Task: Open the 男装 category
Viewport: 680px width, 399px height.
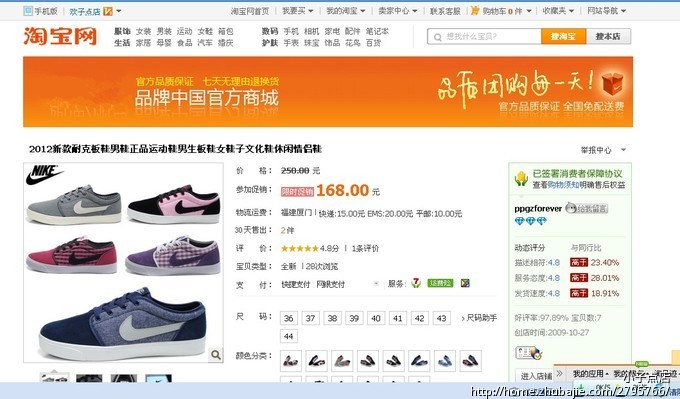Action: pos(164,31)
